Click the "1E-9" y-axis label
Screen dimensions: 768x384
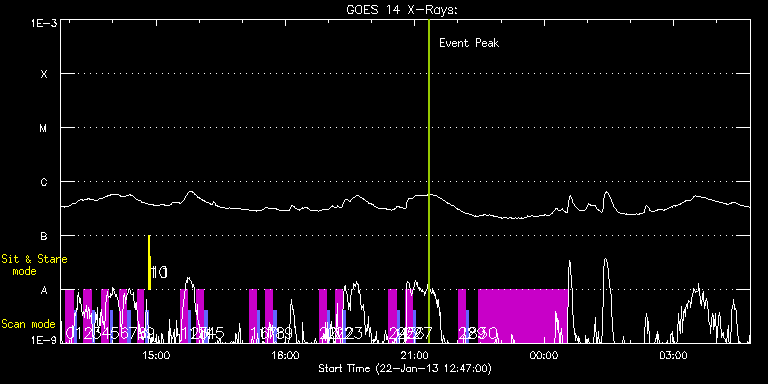coord(44,339)
